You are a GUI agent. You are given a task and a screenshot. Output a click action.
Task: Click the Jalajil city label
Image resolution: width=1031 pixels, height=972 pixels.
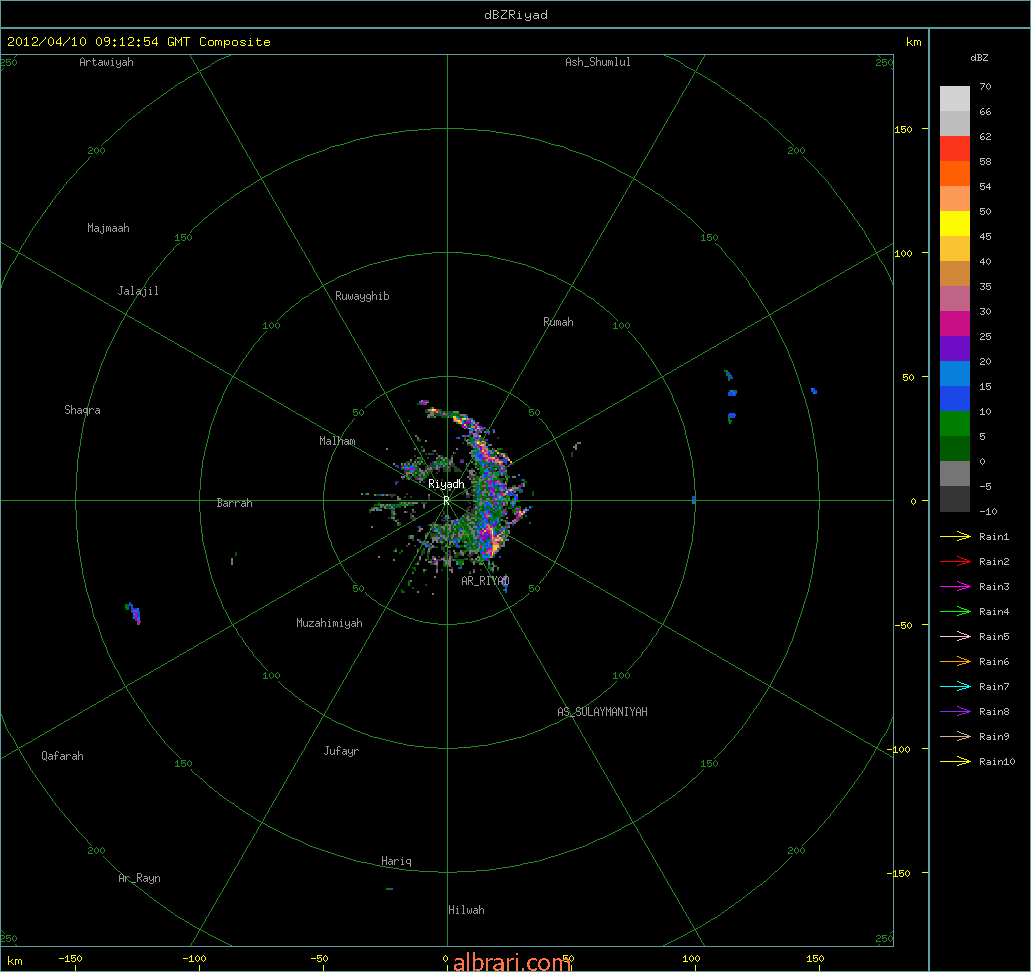click(x=138, y=291)
